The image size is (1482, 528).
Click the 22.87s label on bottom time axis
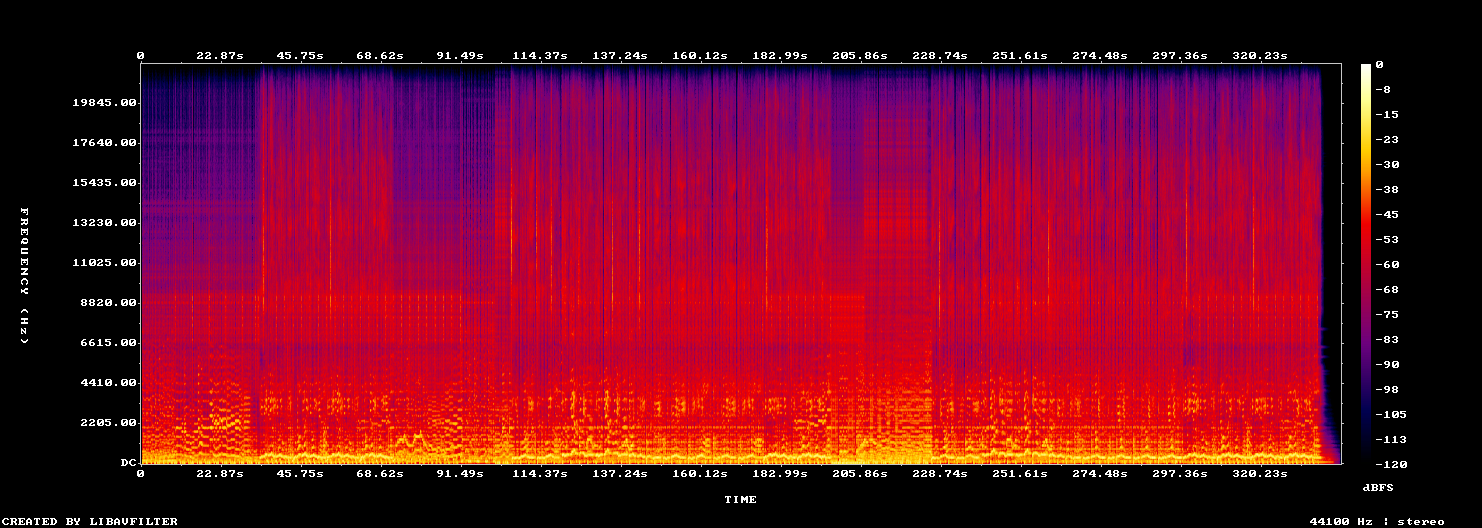pos(220,473)
